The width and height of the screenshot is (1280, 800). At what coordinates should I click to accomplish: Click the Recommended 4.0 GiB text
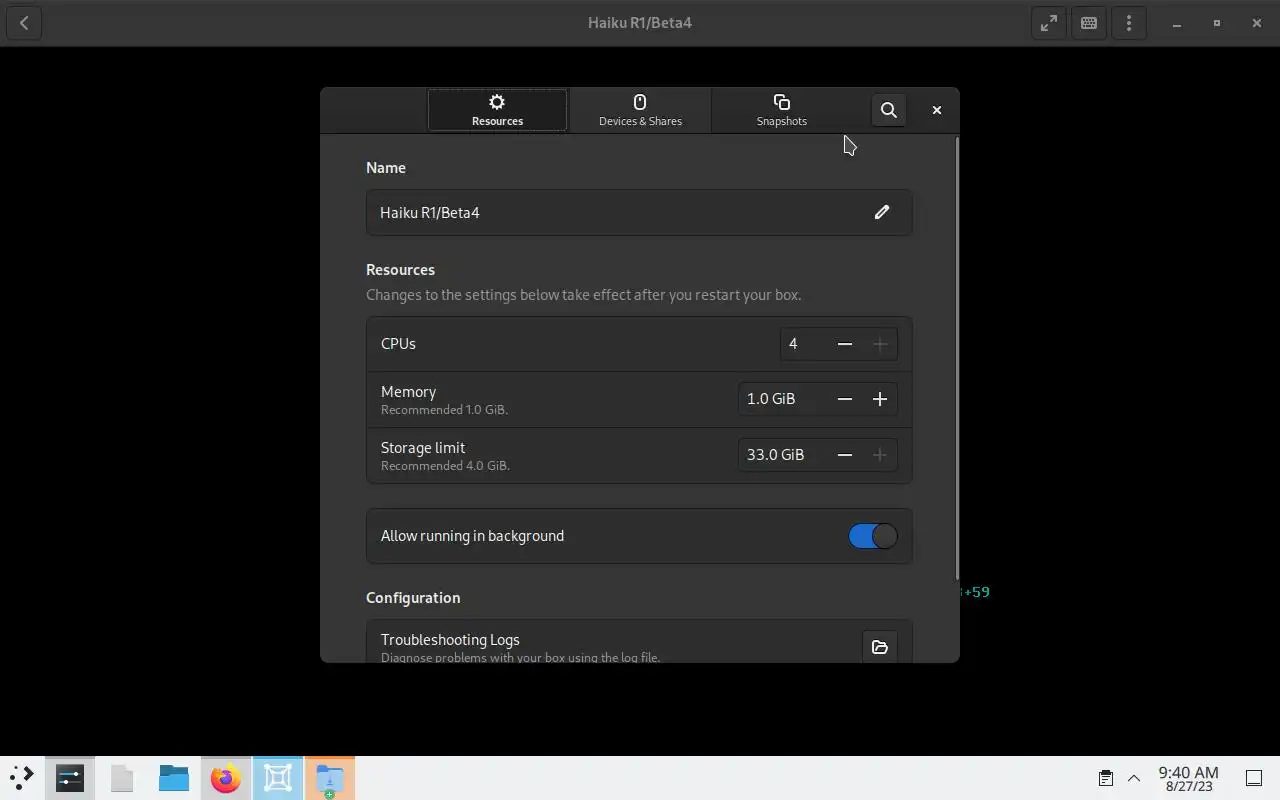click(445, 466)
